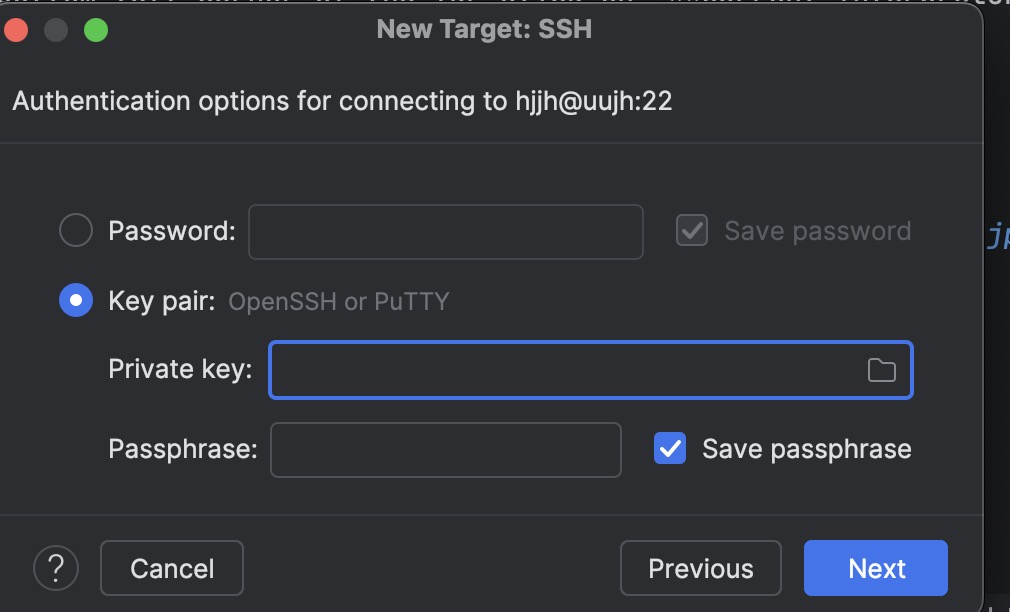The width and height of the screenshot is (1010, 612).
Task: Click the Save passphrase label text
Action: (x=806, y=449)
